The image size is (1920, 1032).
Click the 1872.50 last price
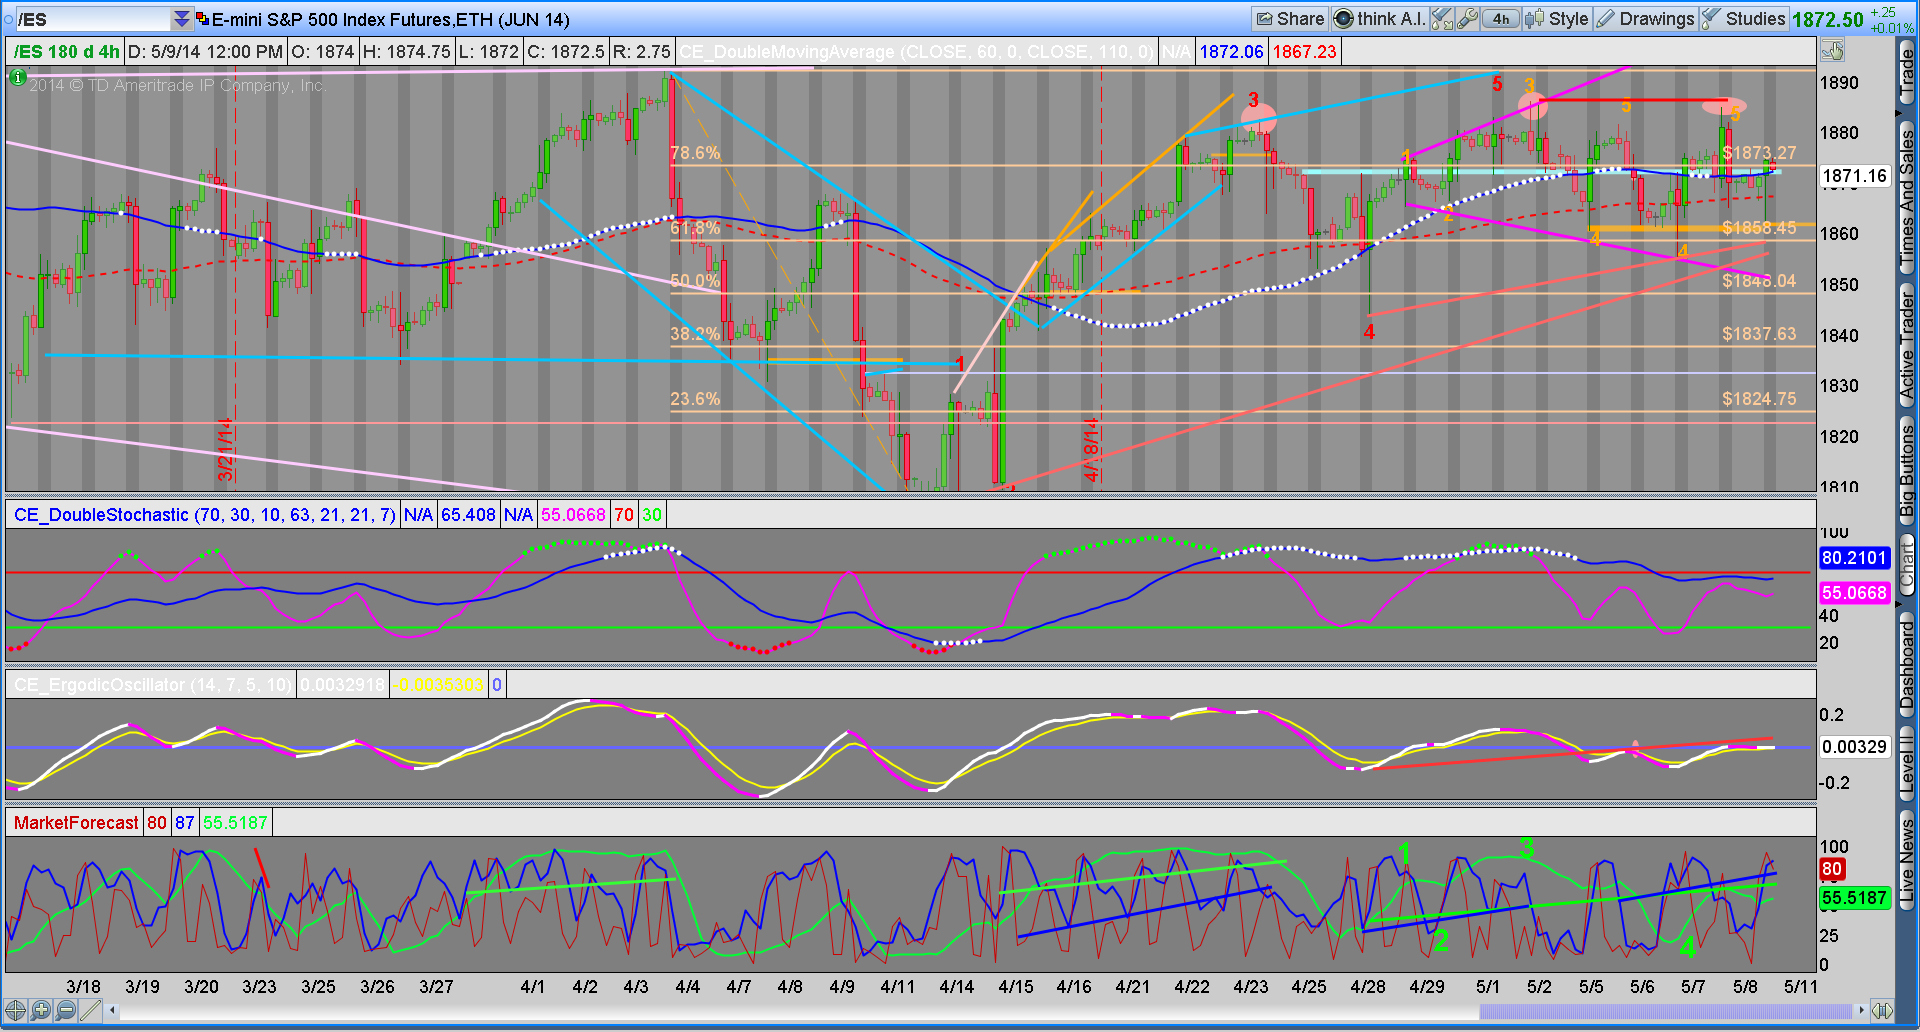pyautogui.click(x=1827, y=19)
